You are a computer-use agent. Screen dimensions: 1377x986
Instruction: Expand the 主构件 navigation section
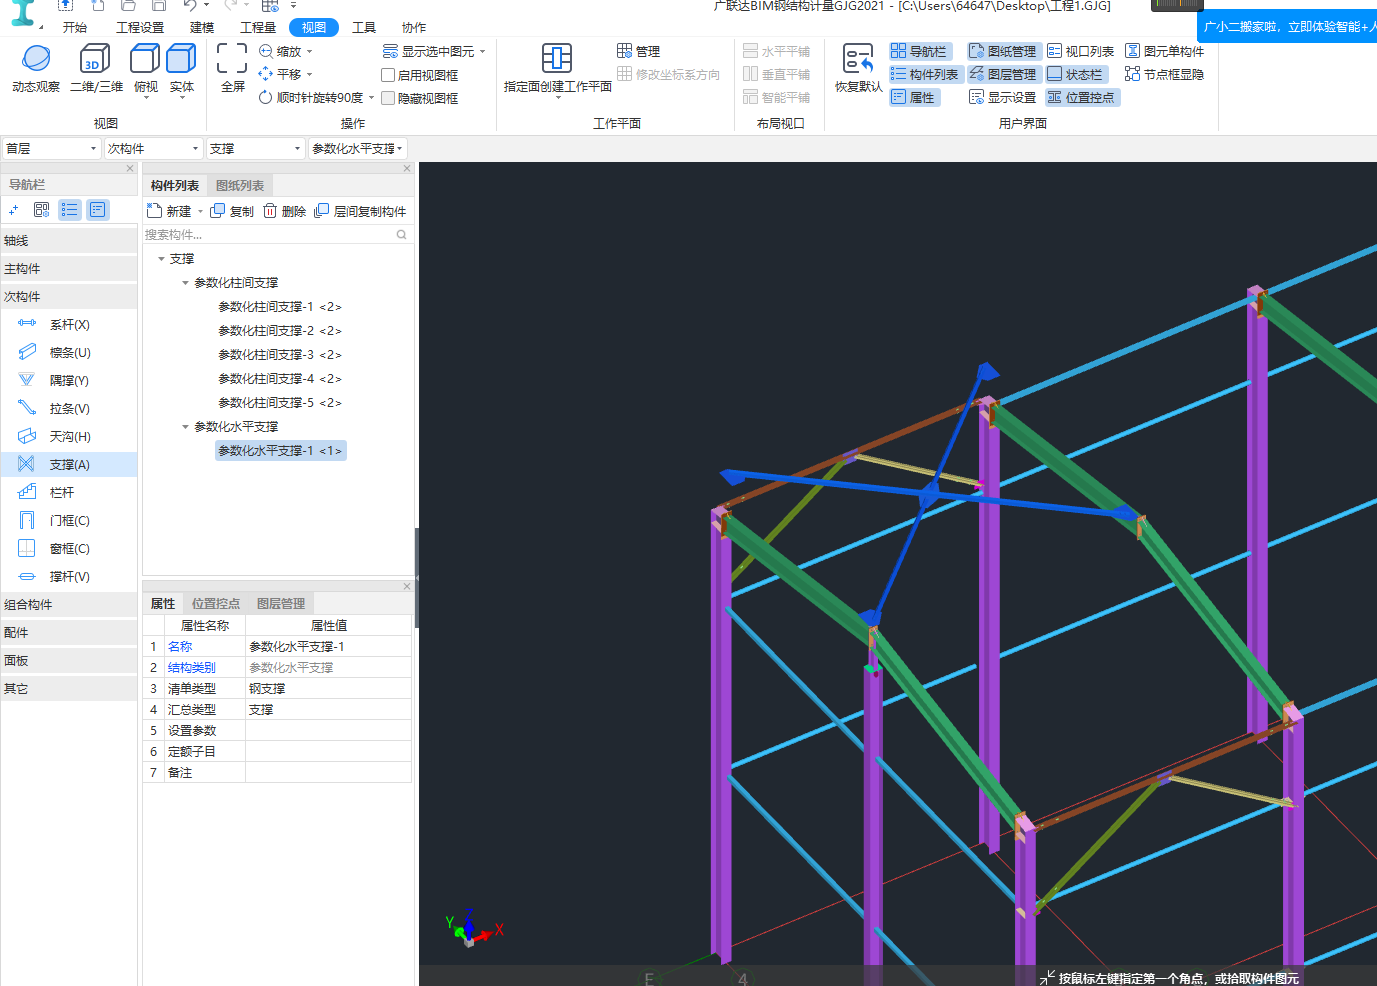pyautogui.click(x=68, y=269)
